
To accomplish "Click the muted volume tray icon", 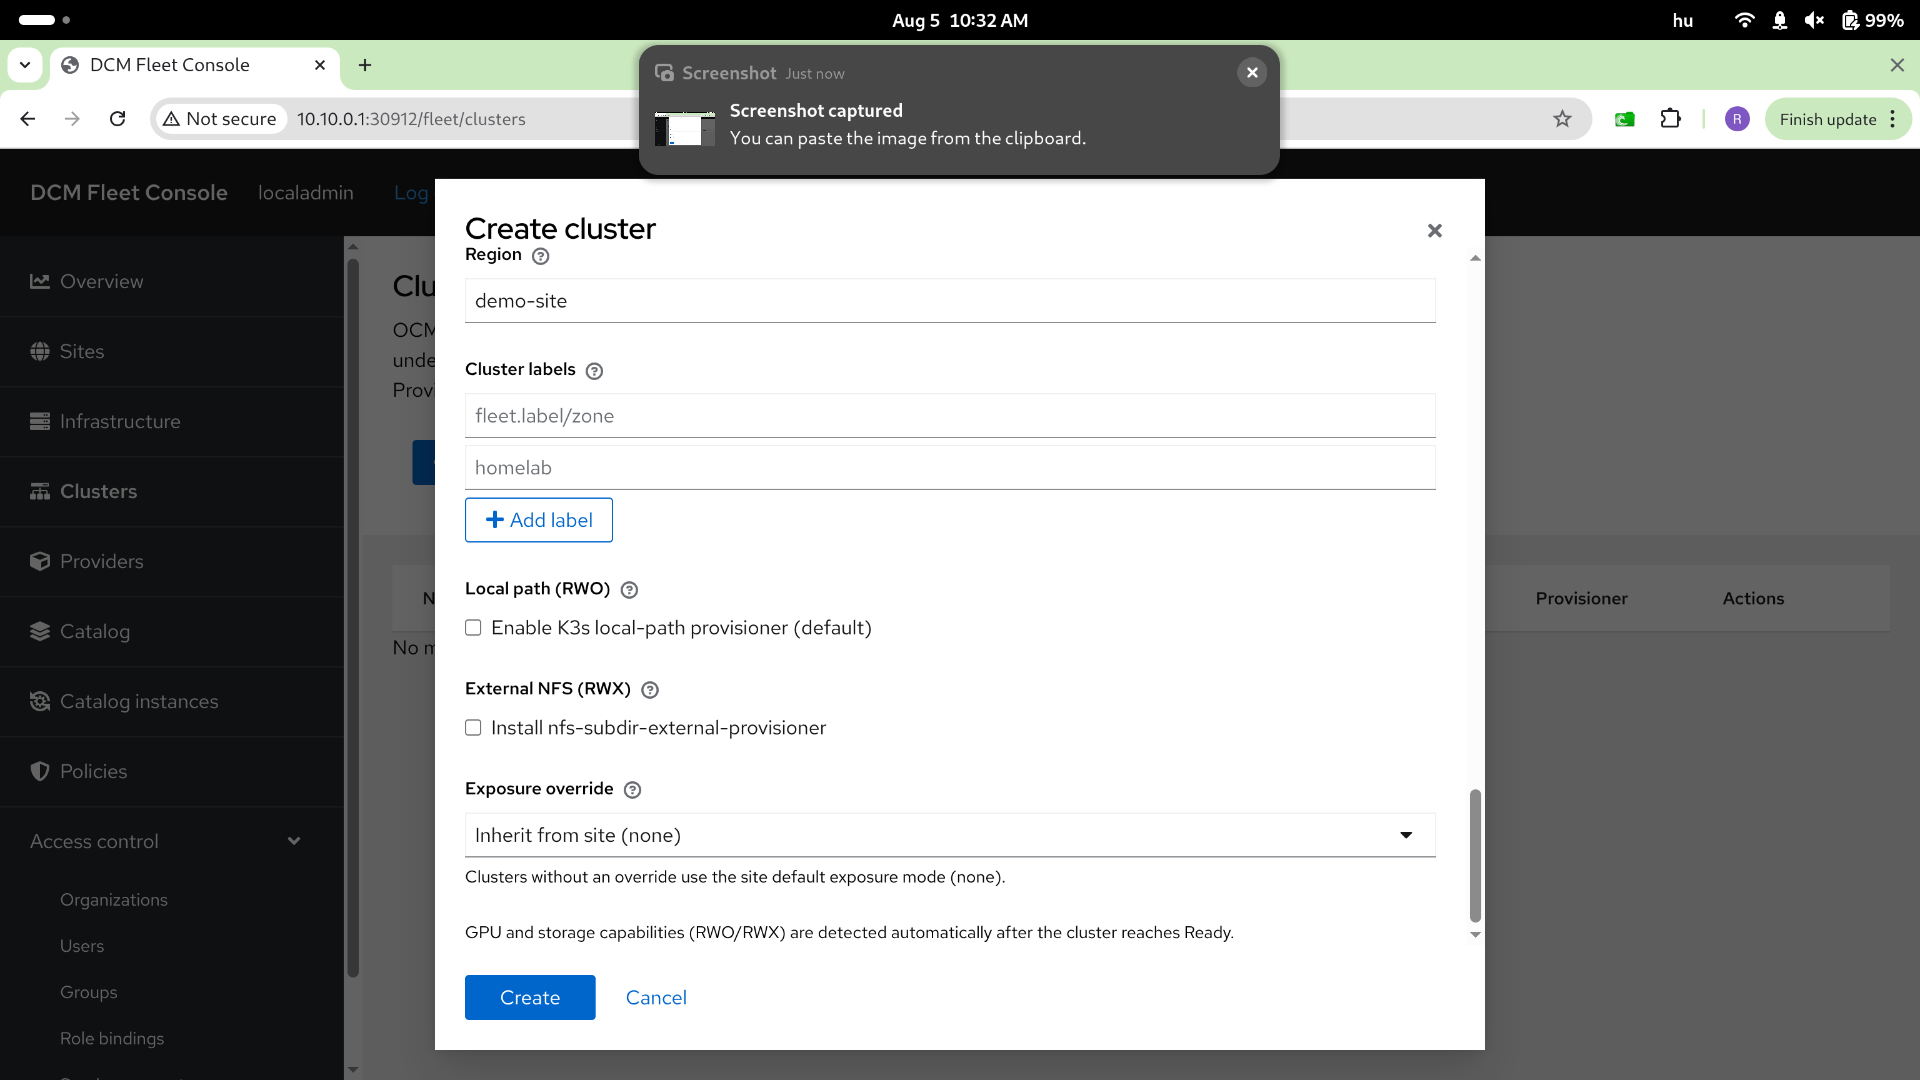I will (1815, 20).
